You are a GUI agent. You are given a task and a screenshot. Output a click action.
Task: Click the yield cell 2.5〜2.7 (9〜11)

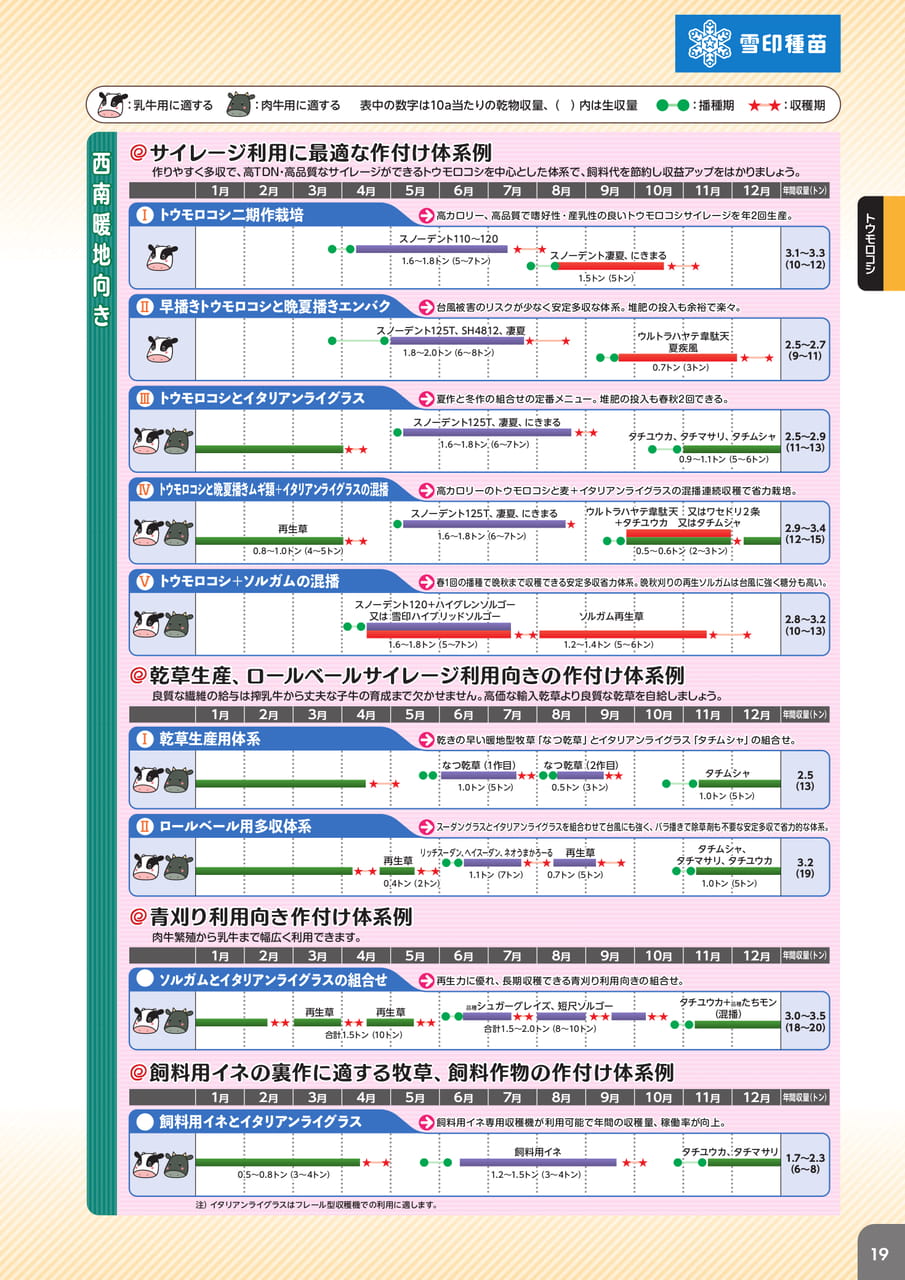[x=805, y=349]
